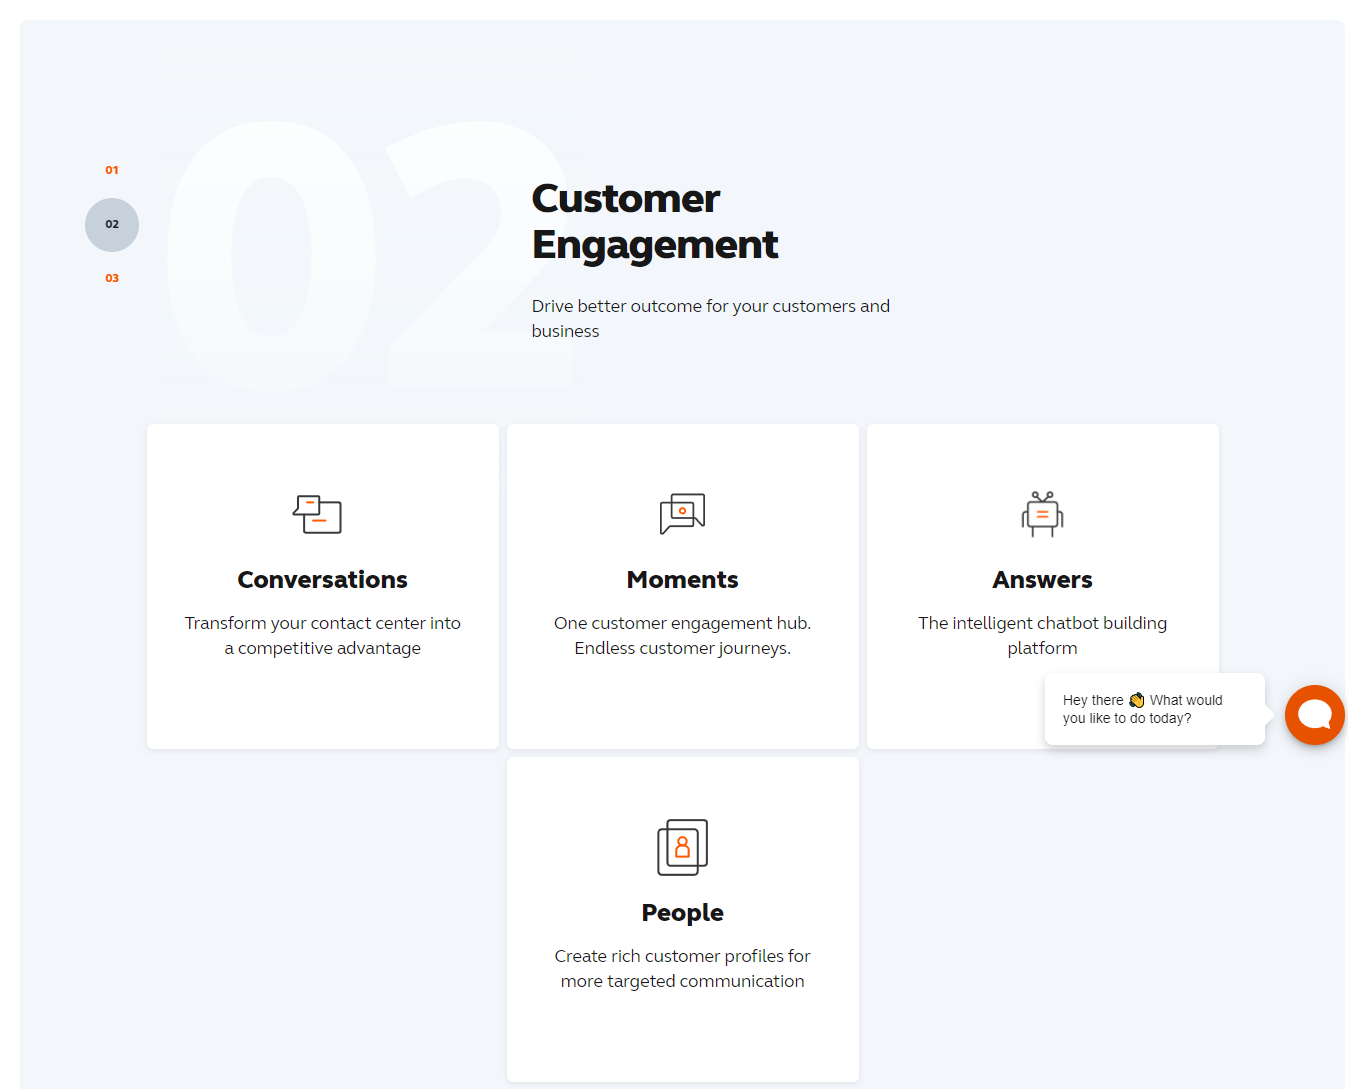Click the Conversations chat windows icon
Screen dimensions: 1348x1089
coord(317,514)
